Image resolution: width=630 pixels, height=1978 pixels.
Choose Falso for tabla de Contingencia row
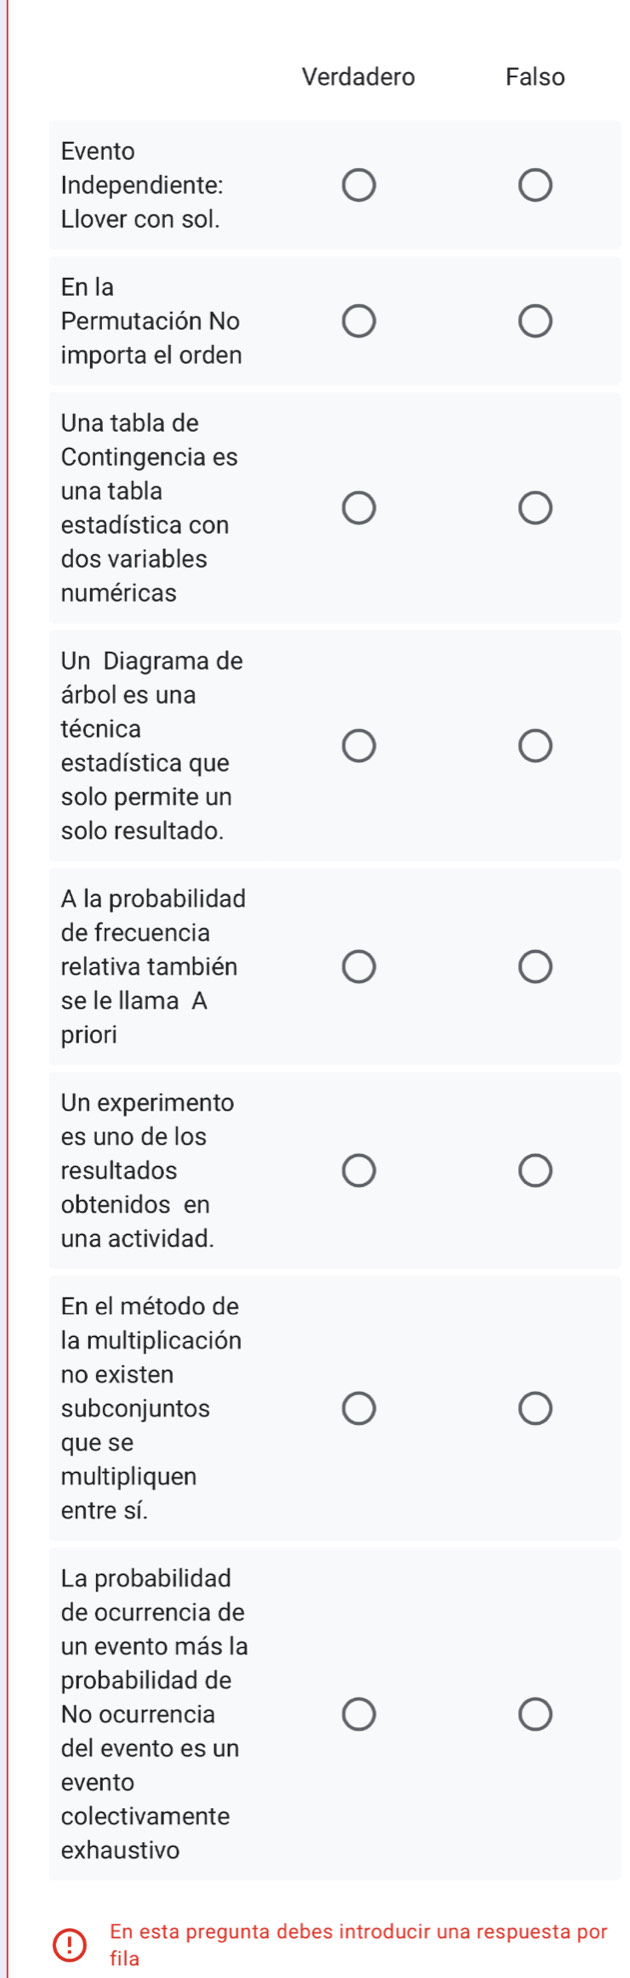click(535, 508)
